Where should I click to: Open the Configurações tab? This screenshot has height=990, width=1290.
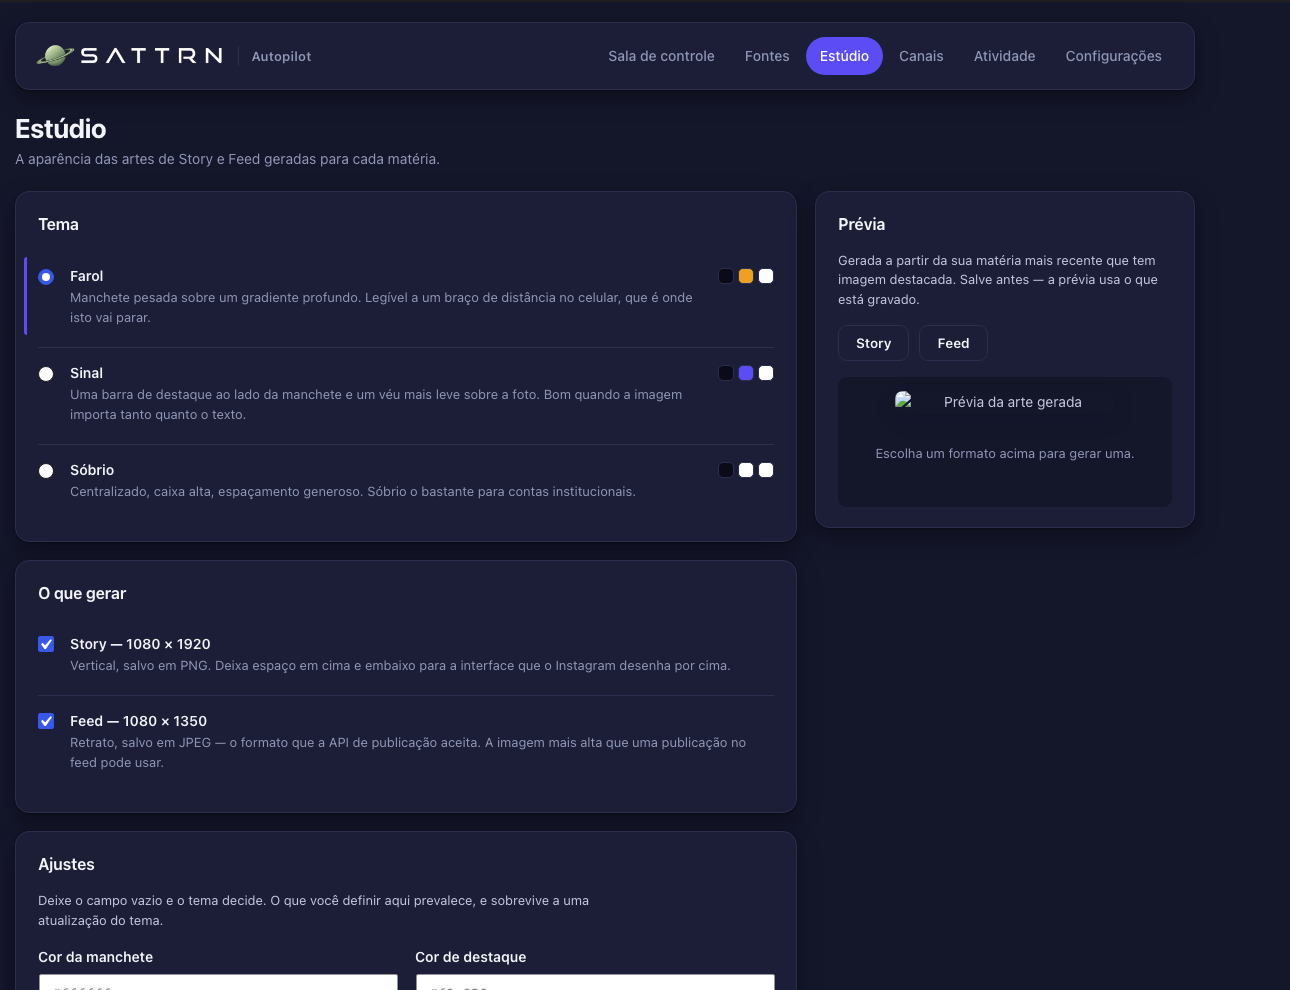point(1113,56)
